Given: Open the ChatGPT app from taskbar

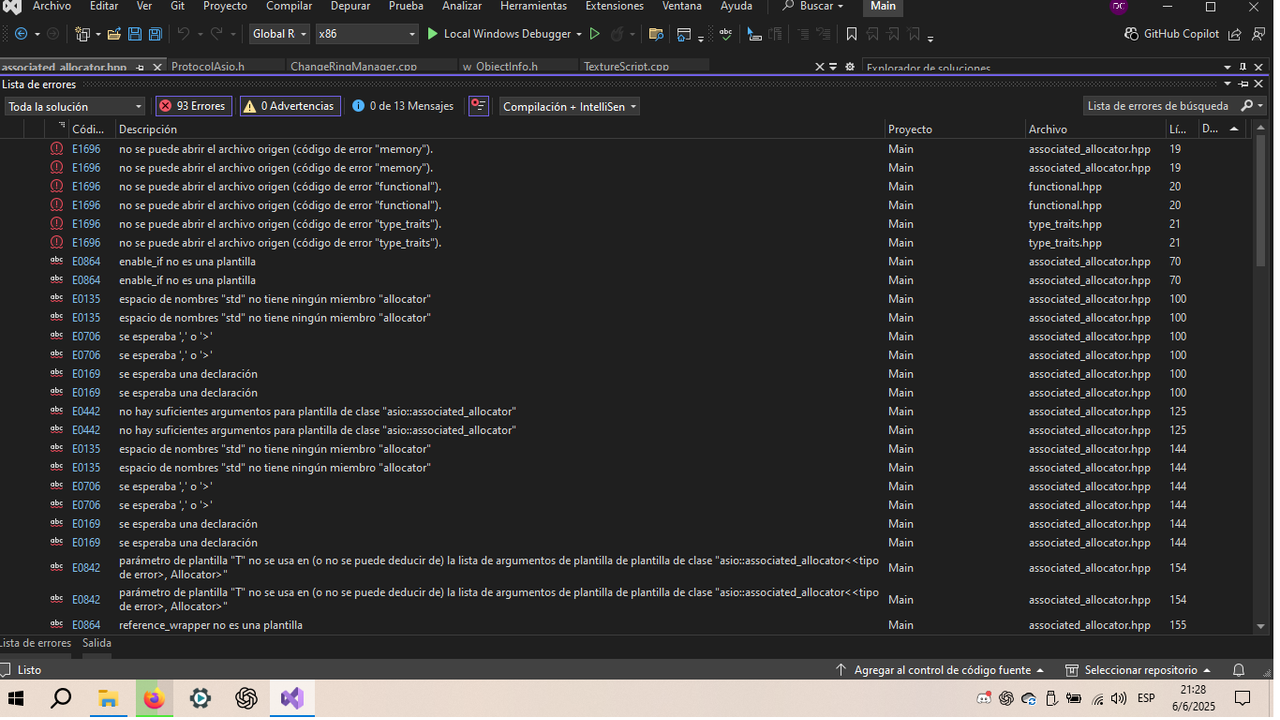Looking at the screenshot, I should pyautogui.click(x=246, y=699).
